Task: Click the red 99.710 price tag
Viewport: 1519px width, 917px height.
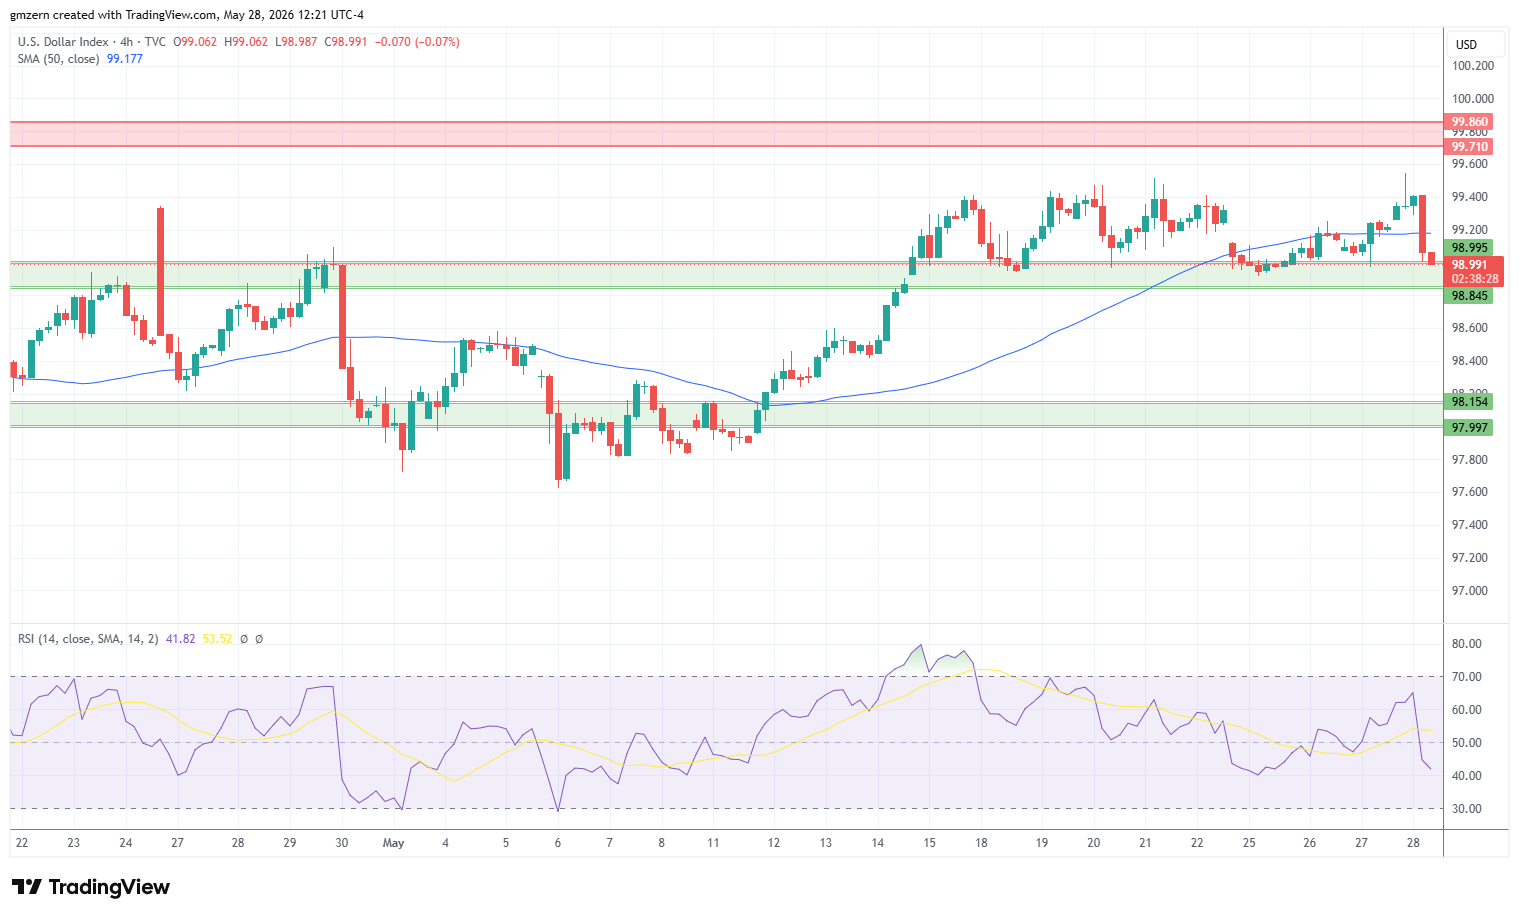Action: (1470, 147)
